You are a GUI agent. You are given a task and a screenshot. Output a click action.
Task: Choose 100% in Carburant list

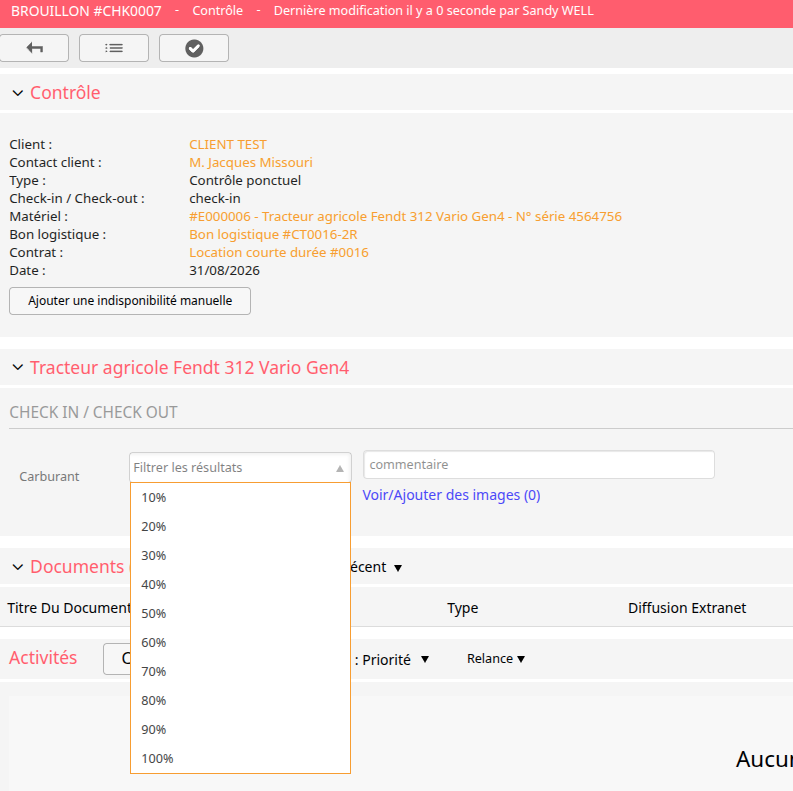point(240,759)
